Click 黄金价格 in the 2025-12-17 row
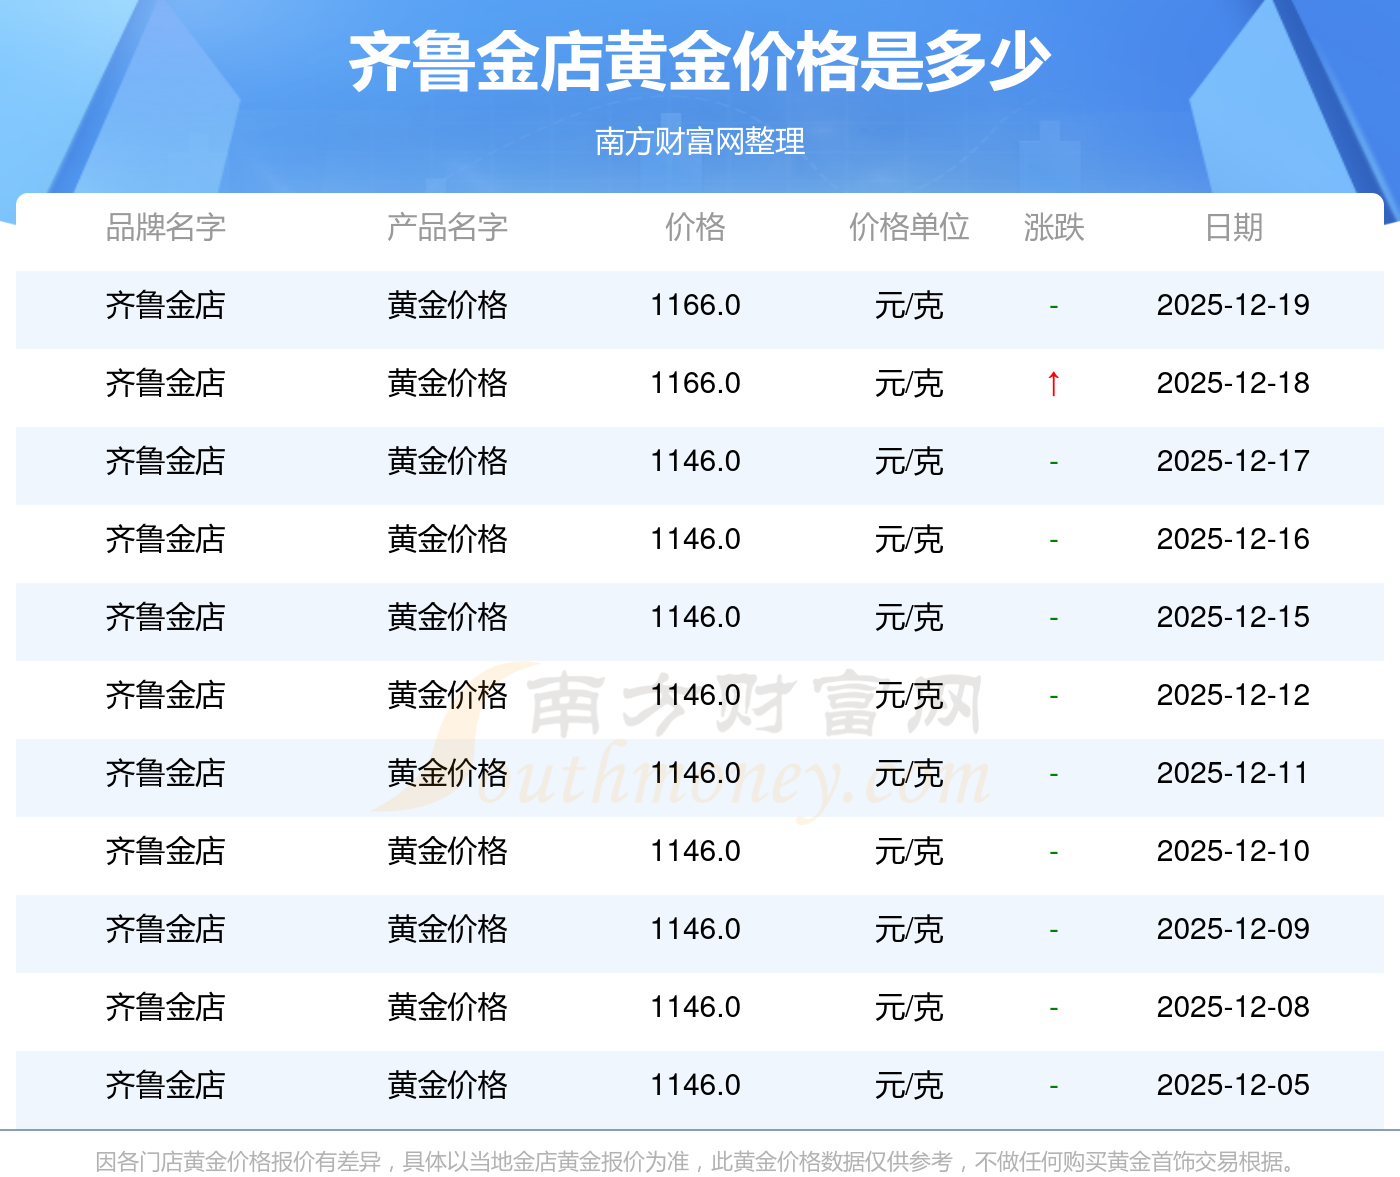The image size is (1400, 1177). click(x=448, y=461)
